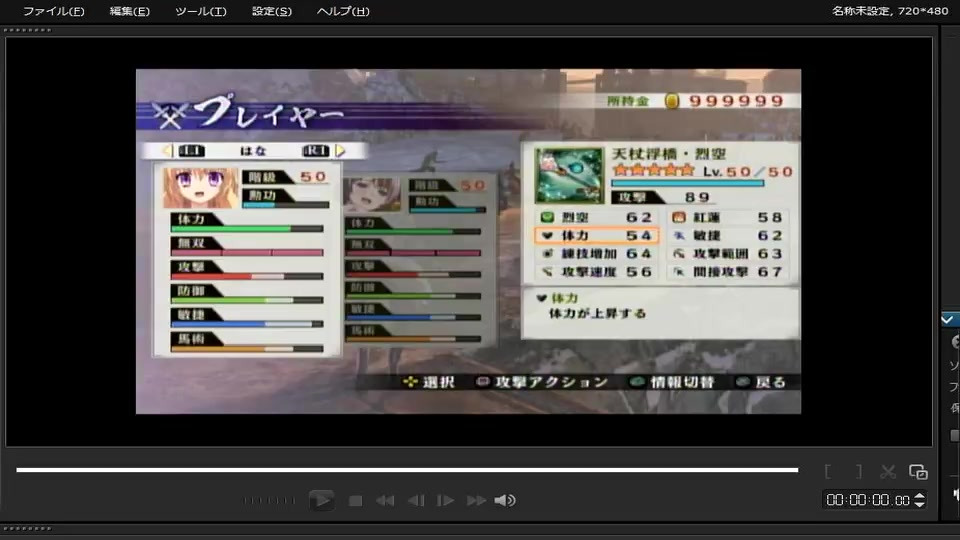Click the Fast-forward double-arrow button
Viewport: 960px width, 540px height.
pyautogui.click(x=476, y=501)
